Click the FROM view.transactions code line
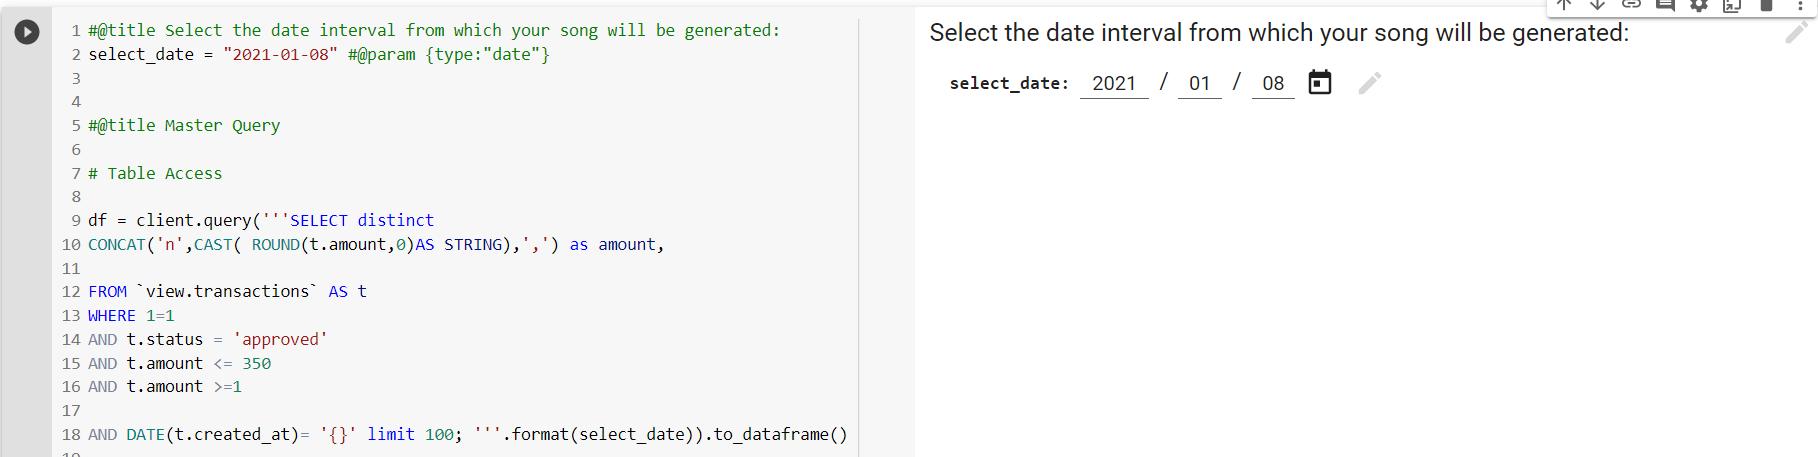The image size is (1818, 457). pos(227,291)
